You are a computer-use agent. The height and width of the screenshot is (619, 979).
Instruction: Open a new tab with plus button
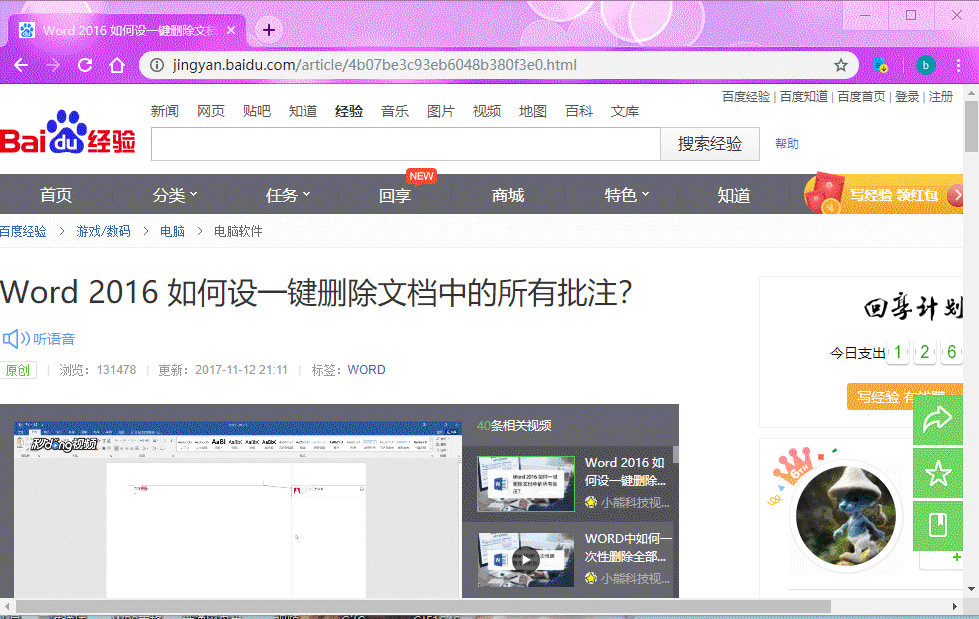268,30
